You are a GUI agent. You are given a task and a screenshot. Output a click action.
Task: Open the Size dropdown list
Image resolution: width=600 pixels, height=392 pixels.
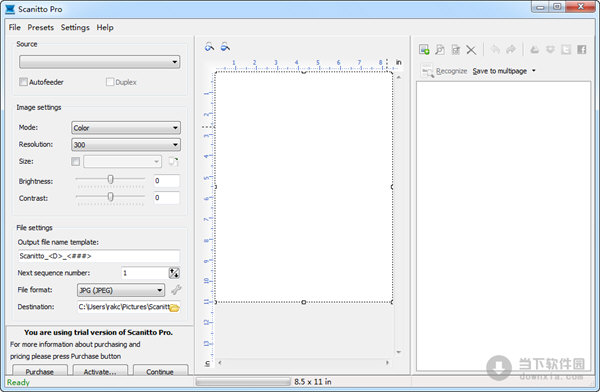pos(122,162)
